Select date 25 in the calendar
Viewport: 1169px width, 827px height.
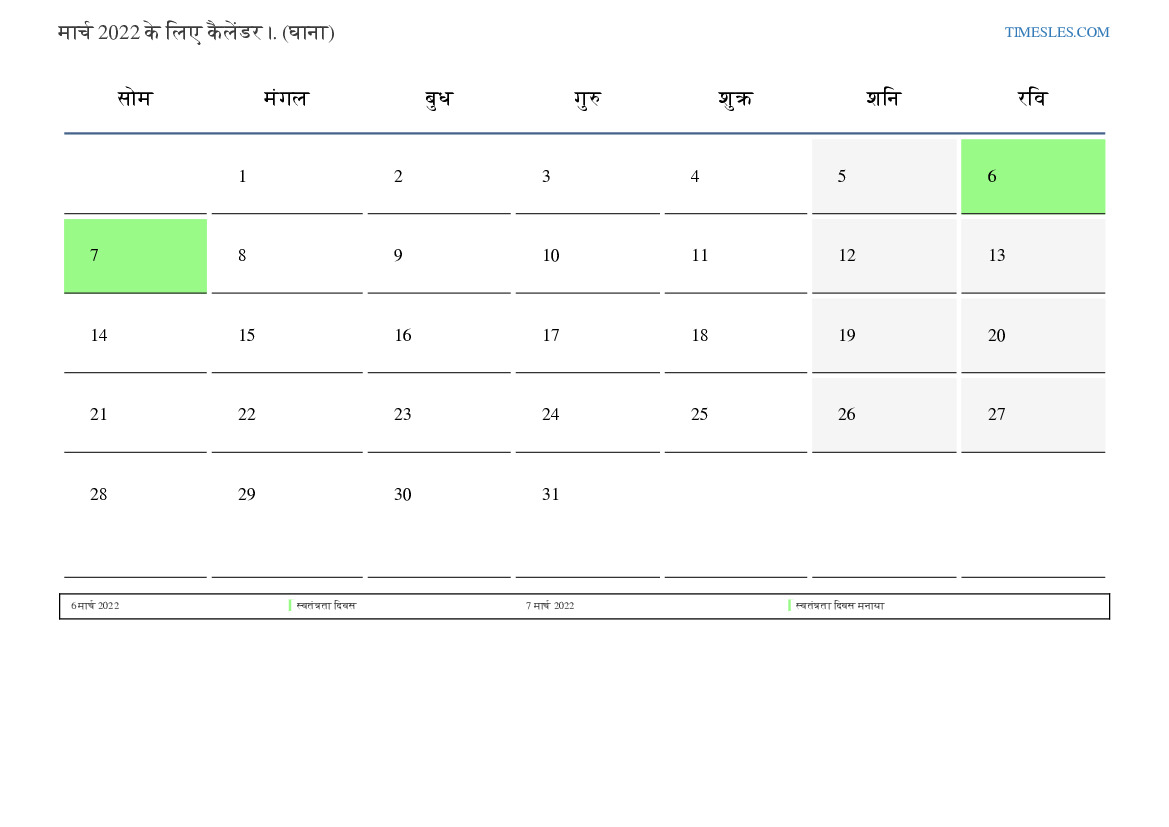pos(736,415)
